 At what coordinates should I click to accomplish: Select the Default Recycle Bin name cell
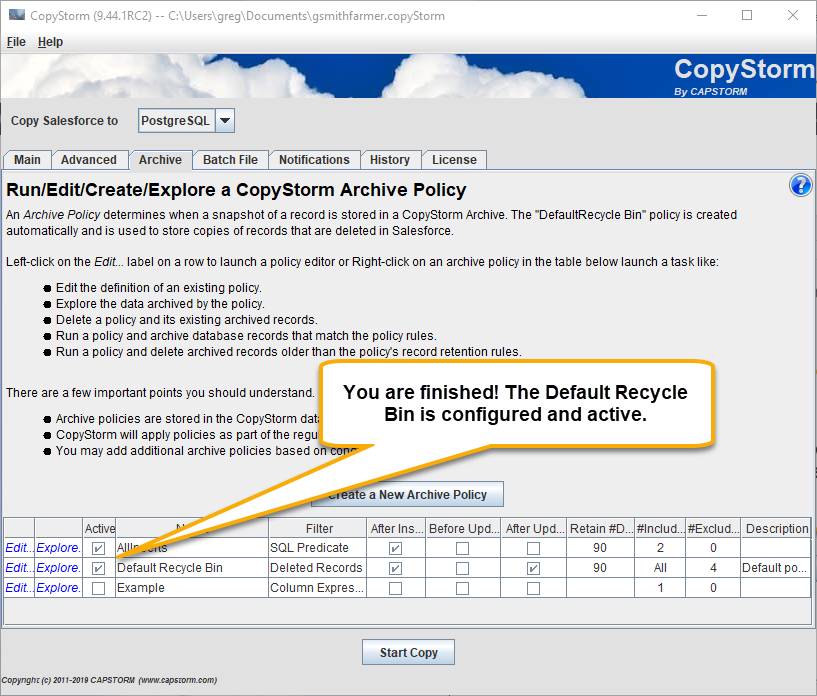192,568
